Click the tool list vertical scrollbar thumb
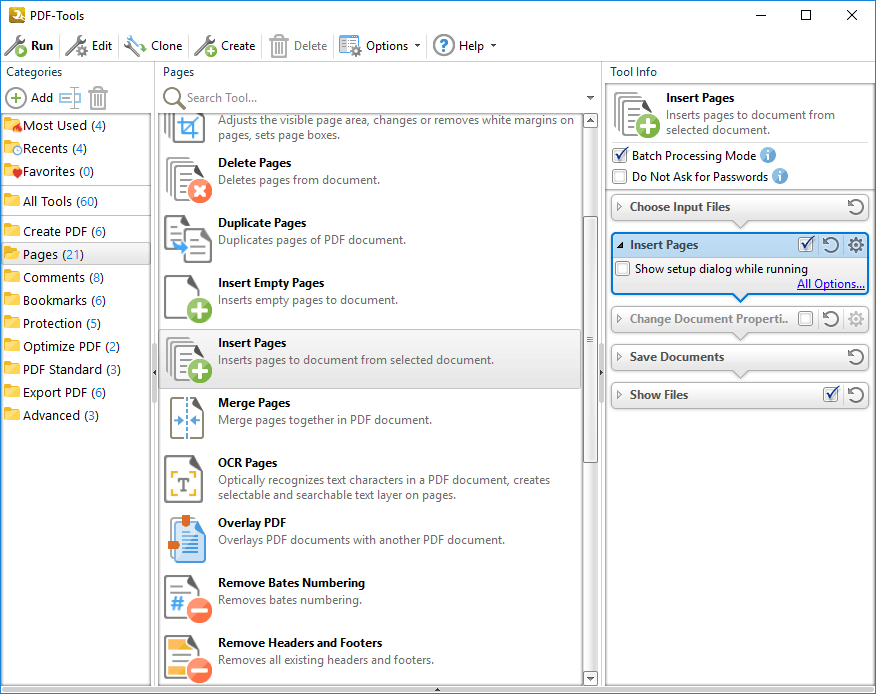This screenshot has height=694, width=876. point(590,339)
